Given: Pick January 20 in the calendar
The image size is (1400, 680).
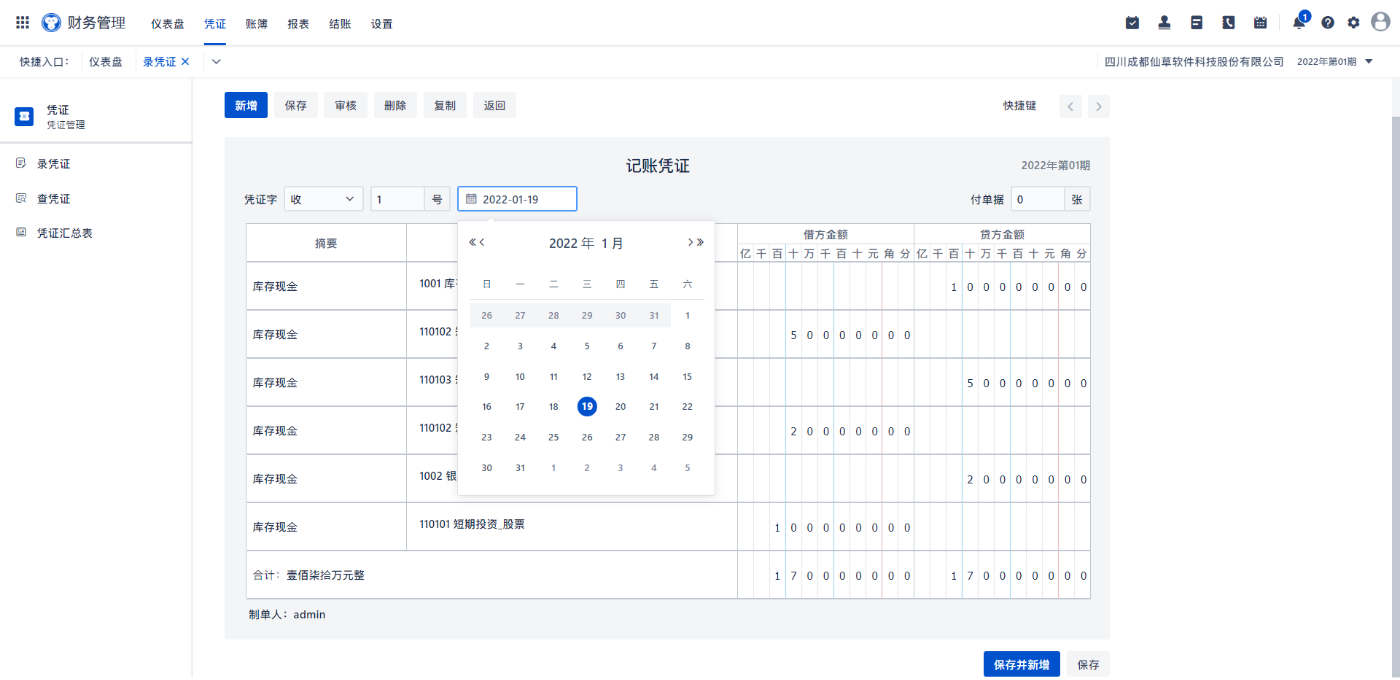Looking at the screenshot, I should [x=620, y=406].
